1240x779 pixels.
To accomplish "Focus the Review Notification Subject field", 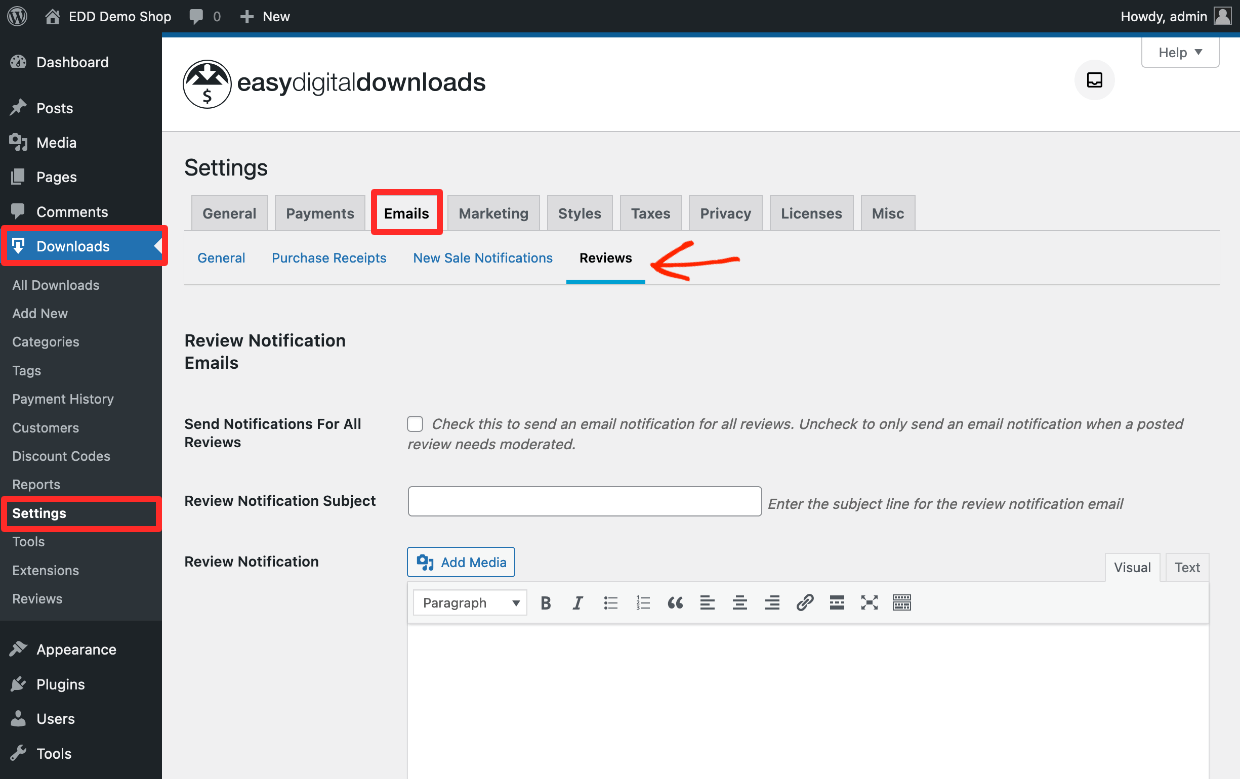I will (x=585, y=501).
